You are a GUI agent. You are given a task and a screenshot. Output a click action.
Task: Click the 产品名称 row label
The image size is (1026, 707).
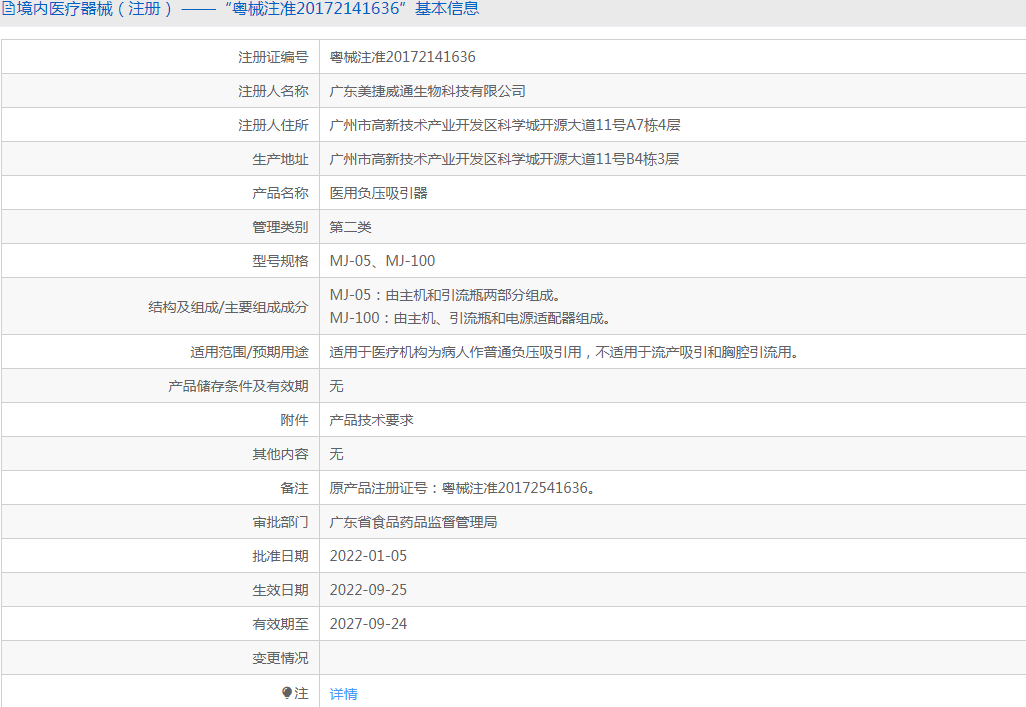[280, 193]
